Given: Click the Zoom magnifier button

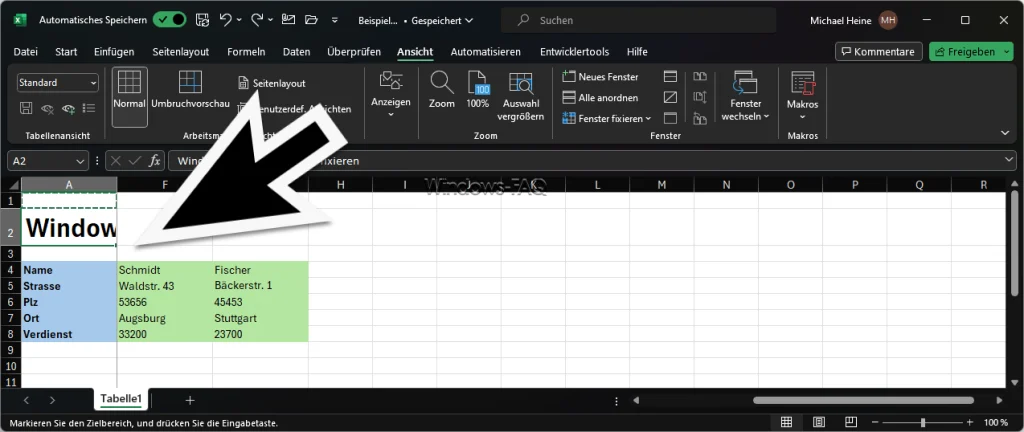Looking at the screenshot, I should pyautogui.click(x=441, y=90).
